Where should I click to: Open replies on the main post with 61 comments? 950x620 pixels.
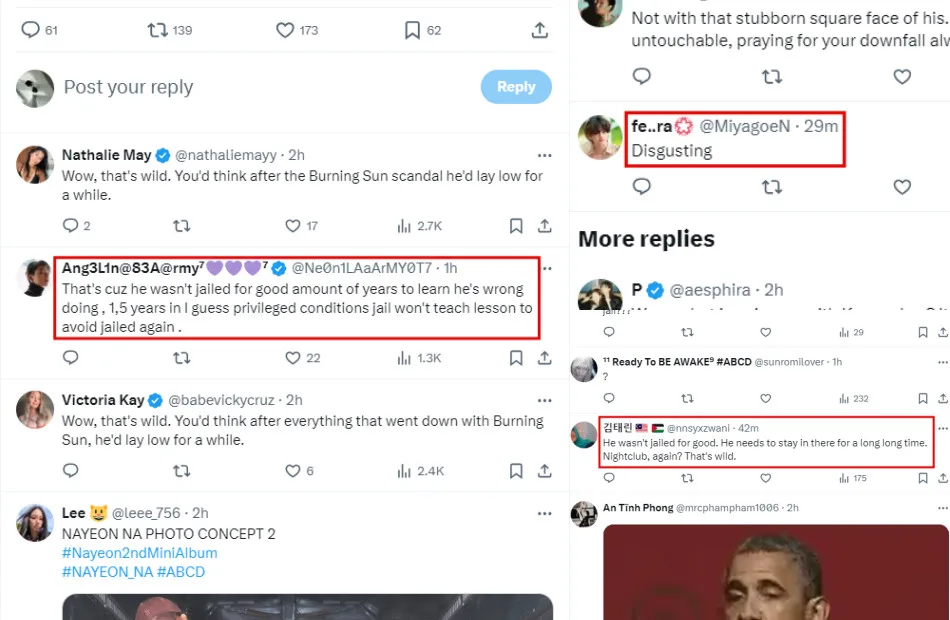coord(30,30)
